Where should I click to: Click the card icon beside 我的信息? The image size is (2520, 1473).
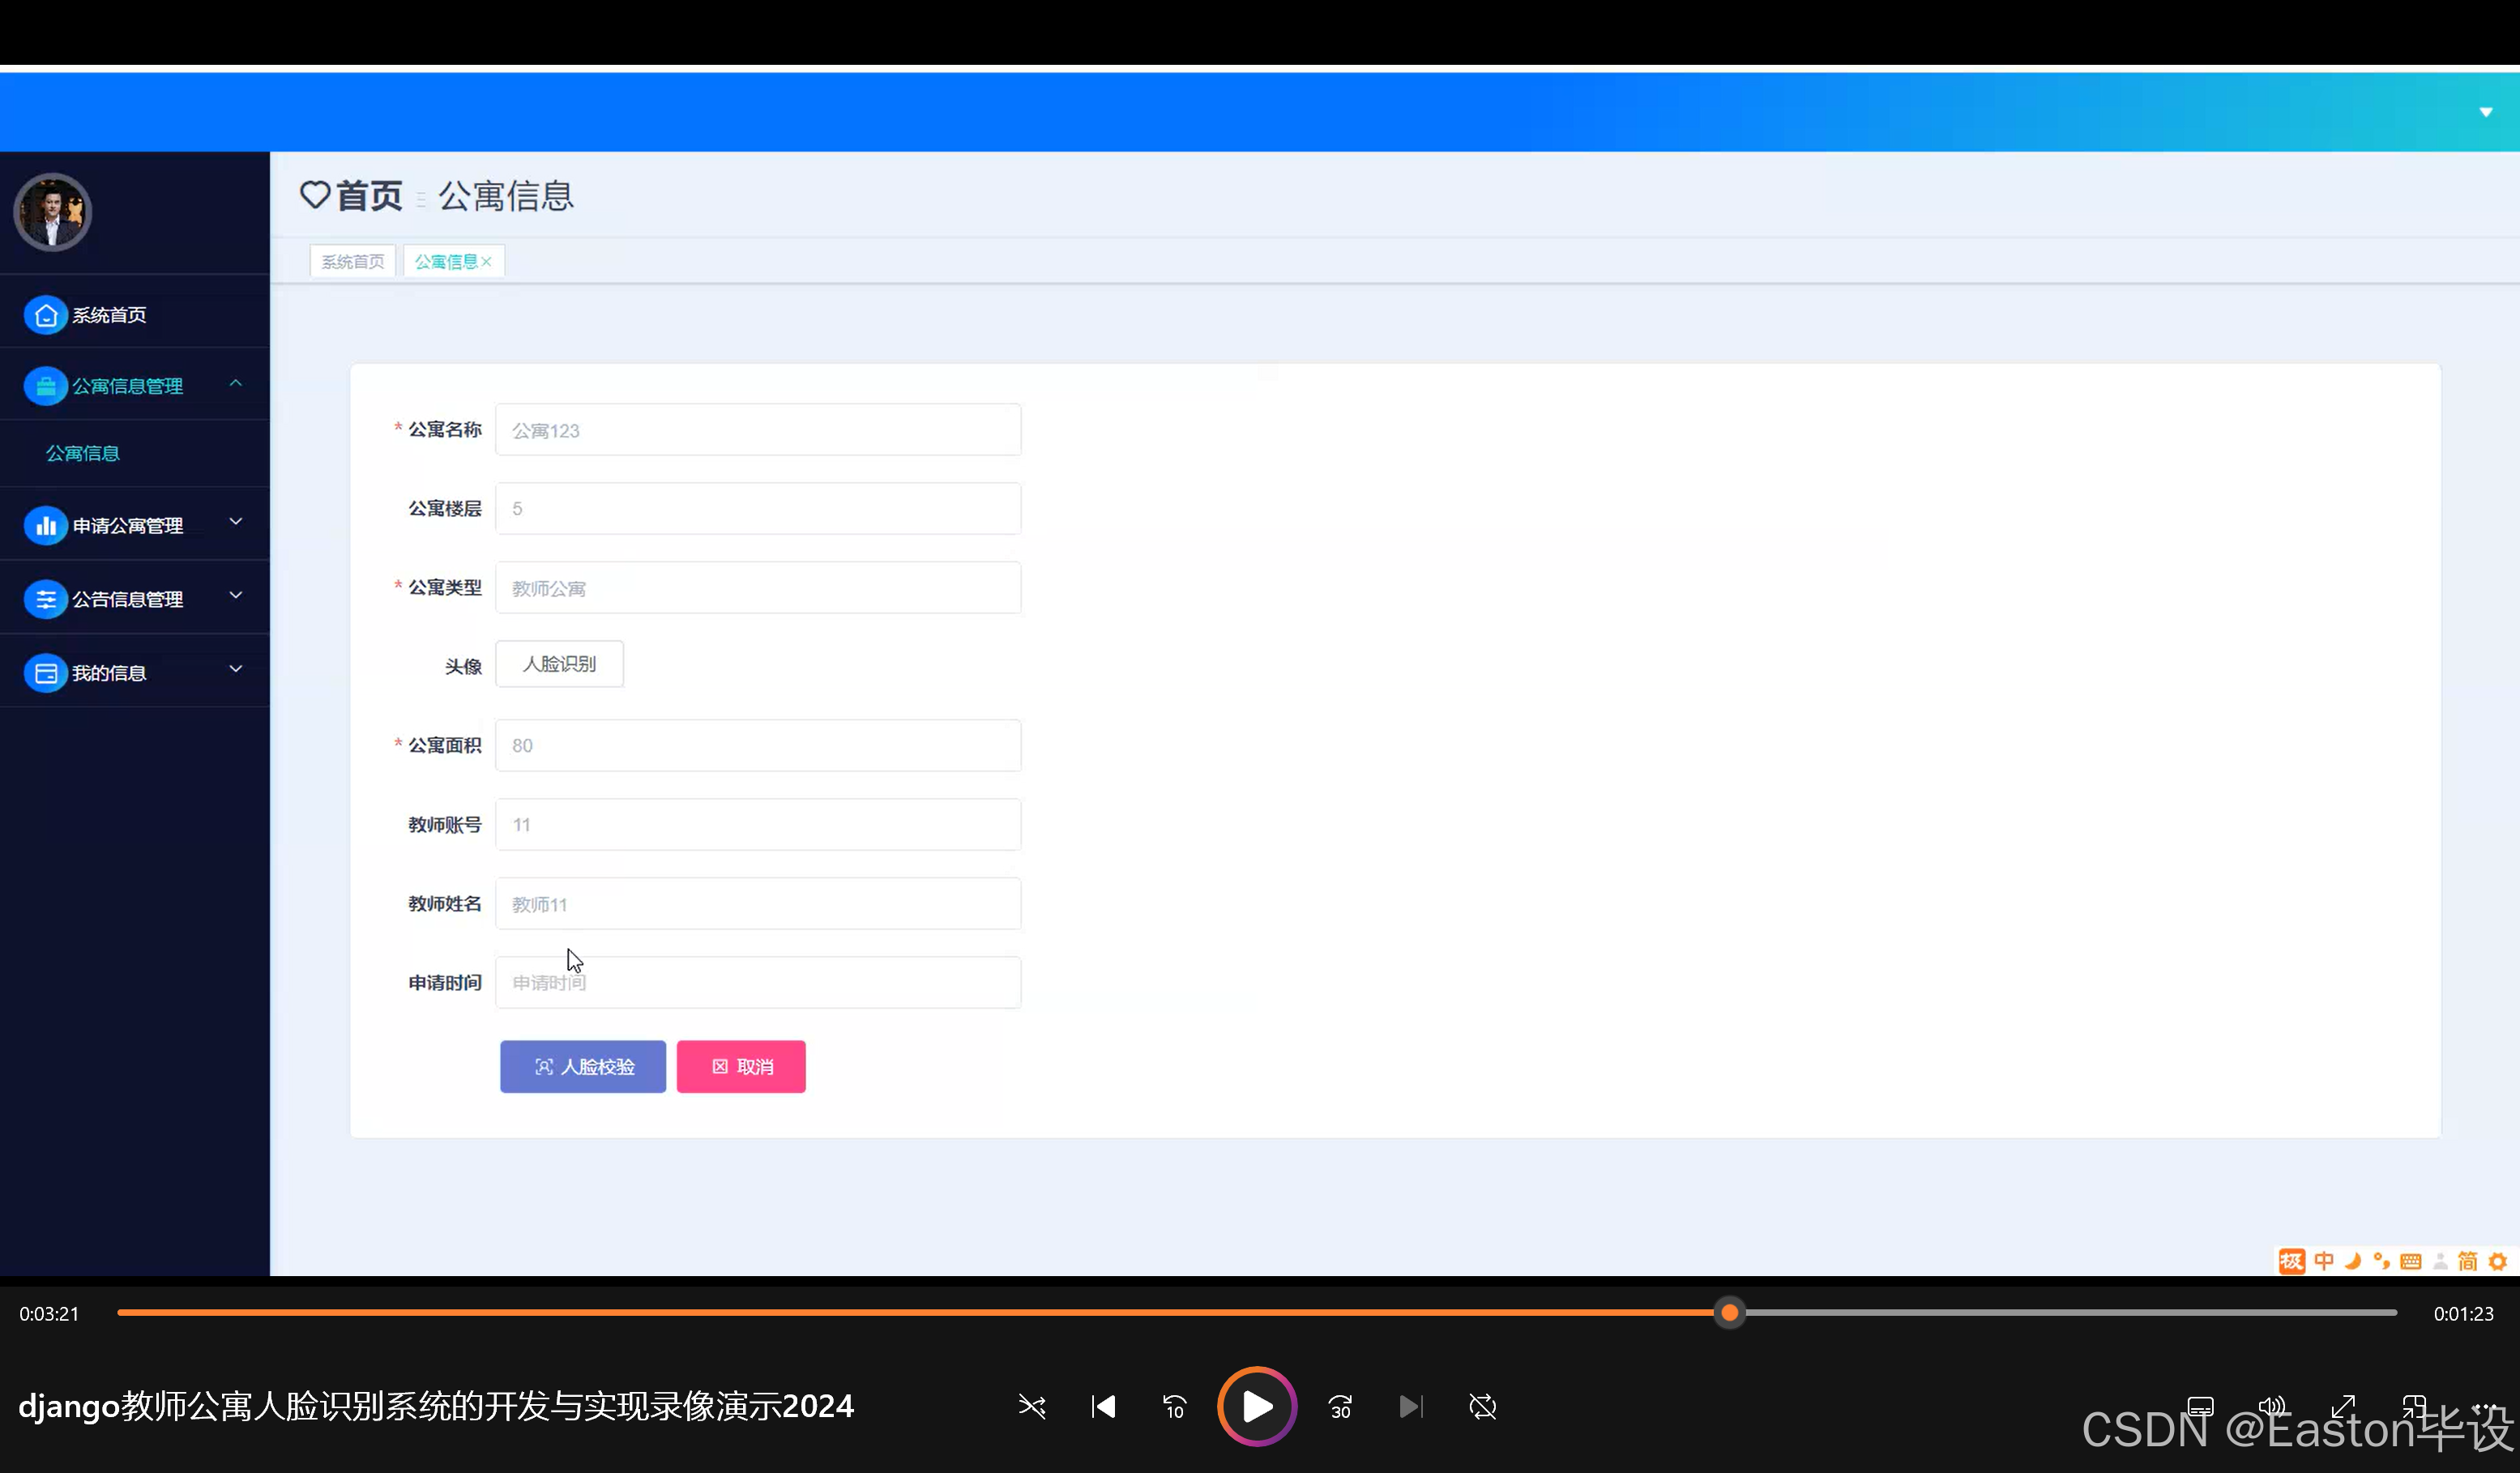(45, 673)
